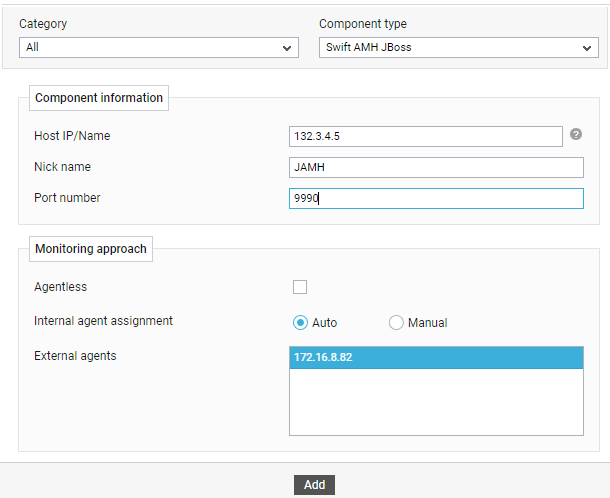Open the Component type dropdown arrow
610x498 pixels.
pos(587,48)
